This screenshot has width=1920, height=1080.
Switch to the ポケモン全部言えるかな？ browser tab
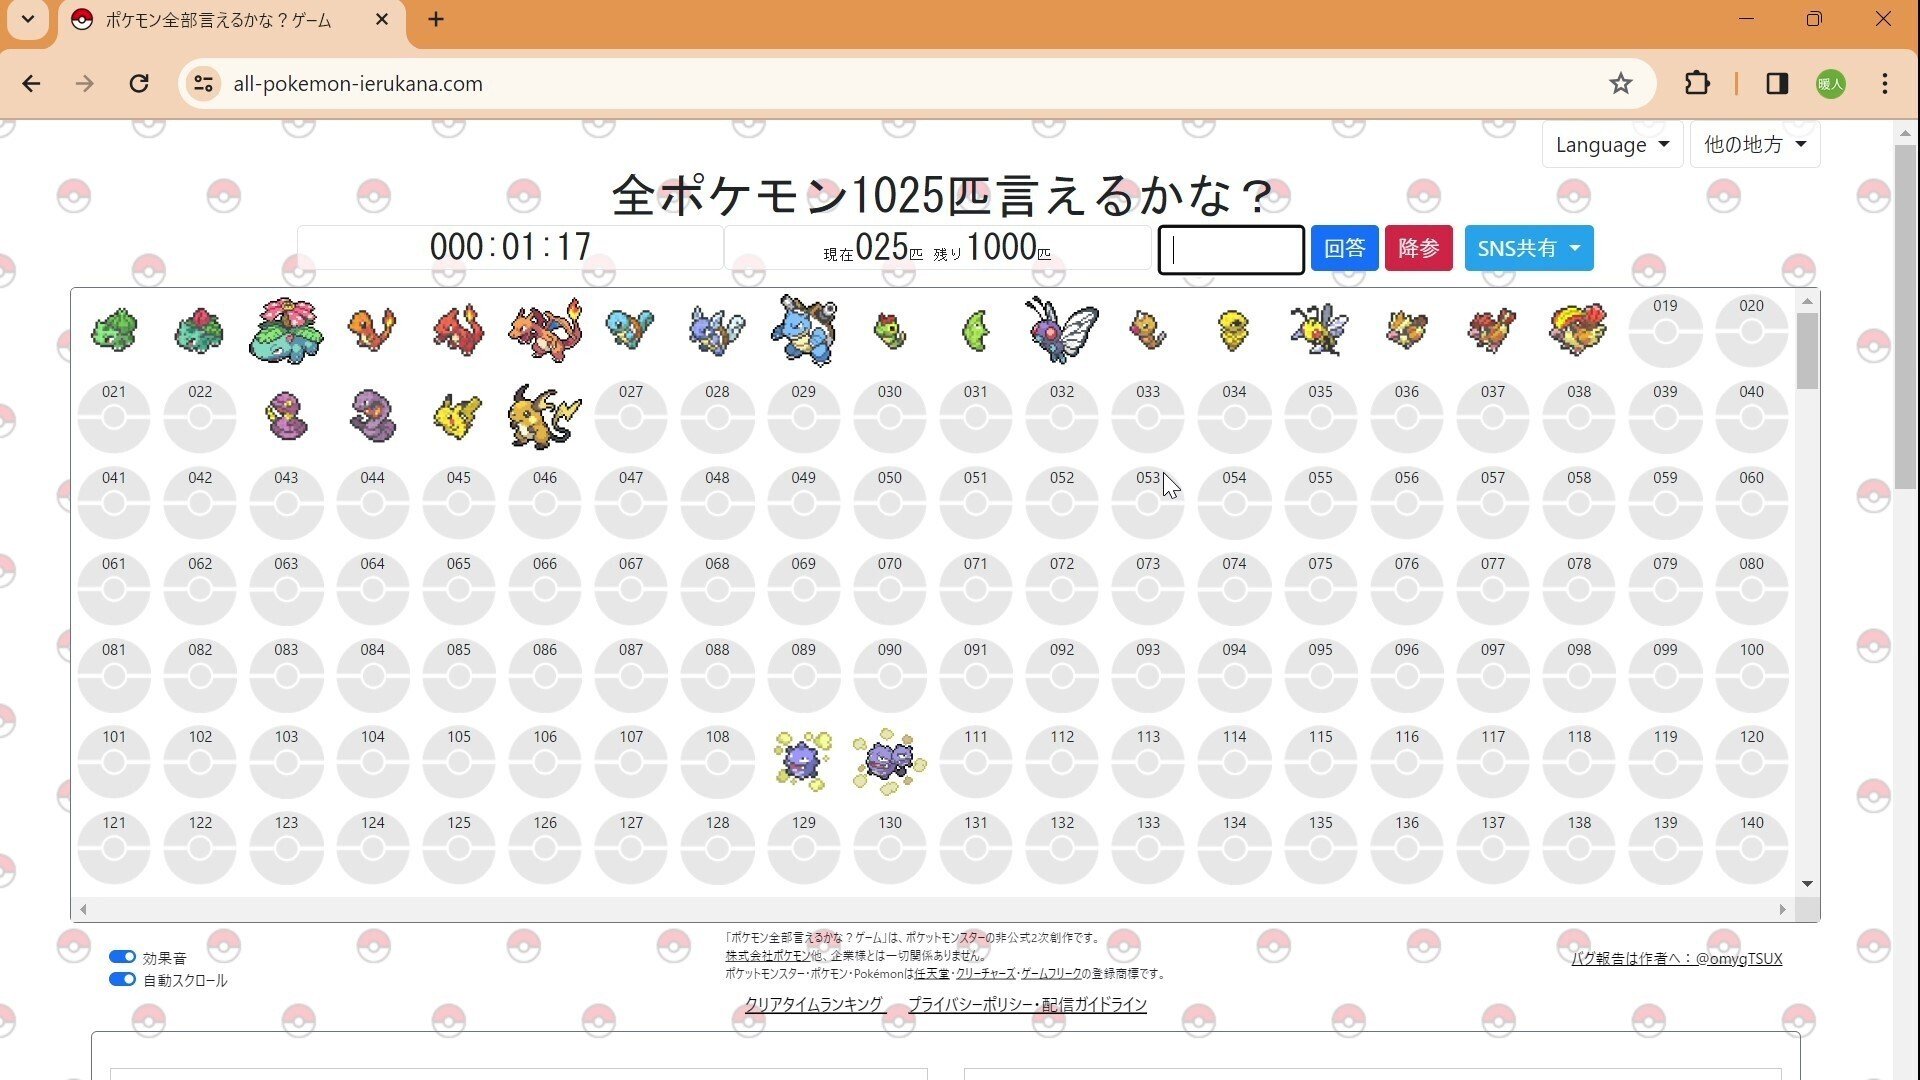215,19
